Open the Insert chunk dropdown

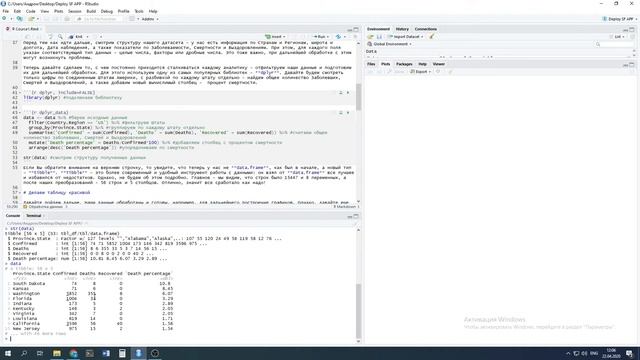tap(275, 37)
